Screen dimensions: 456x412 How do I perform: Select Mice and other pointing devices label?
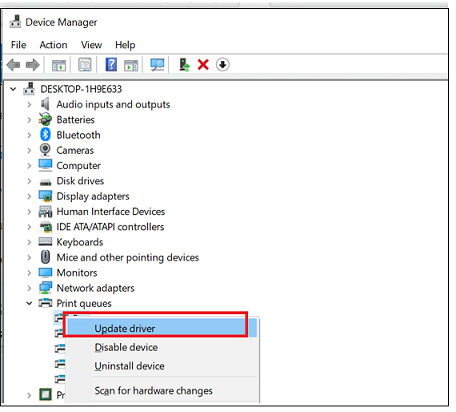tap(128, 257)
